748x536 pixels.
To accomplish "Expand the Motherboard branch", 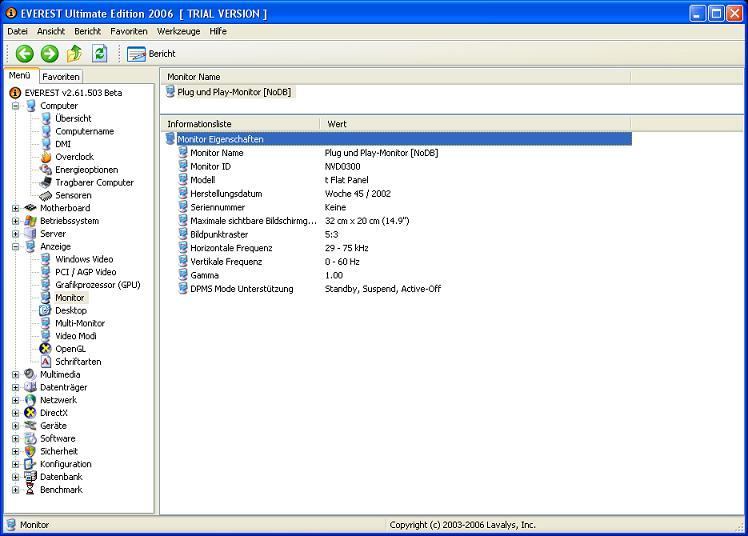I will pos(16,208).
